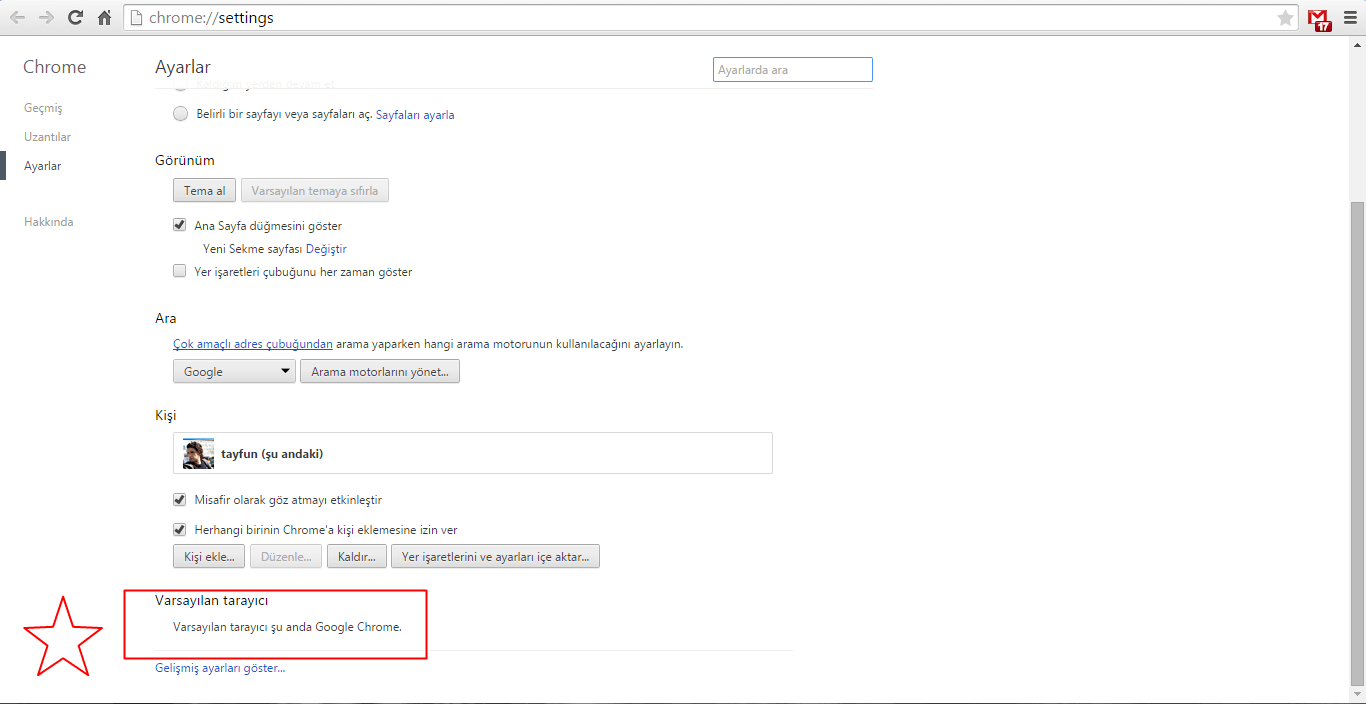Viewport: 1366px width, 704px height.
Task: Reload the page with the refresh icon
Action: [75, 18]
